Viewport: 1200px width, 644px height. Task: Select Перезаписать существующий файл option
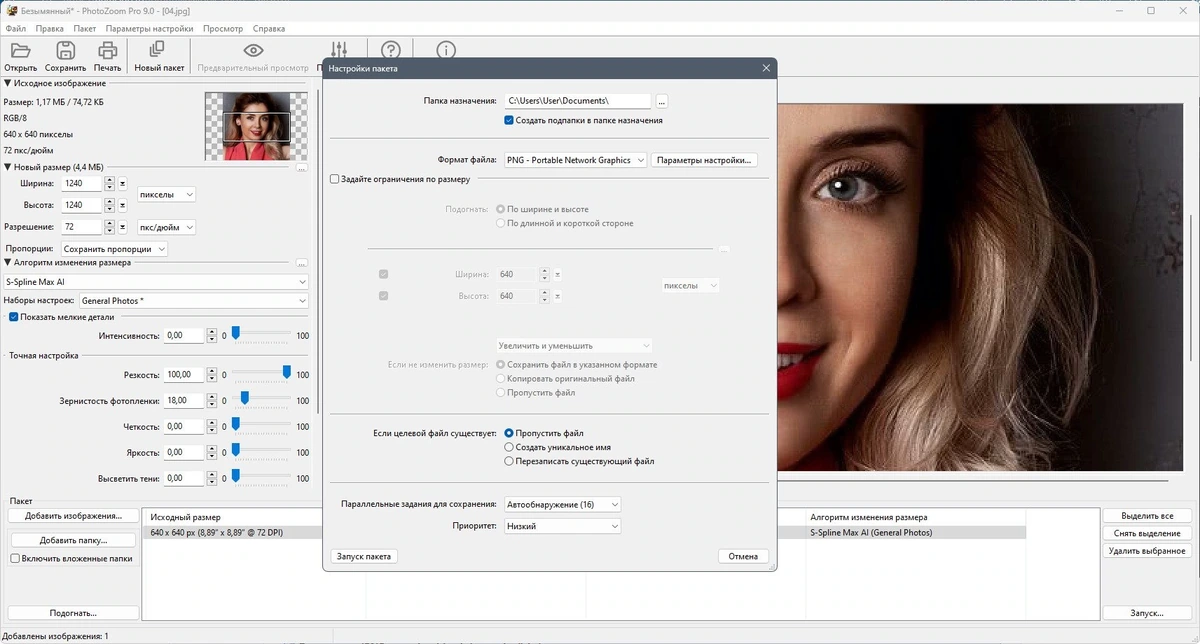pyautogui.click(x=509, y=461)
